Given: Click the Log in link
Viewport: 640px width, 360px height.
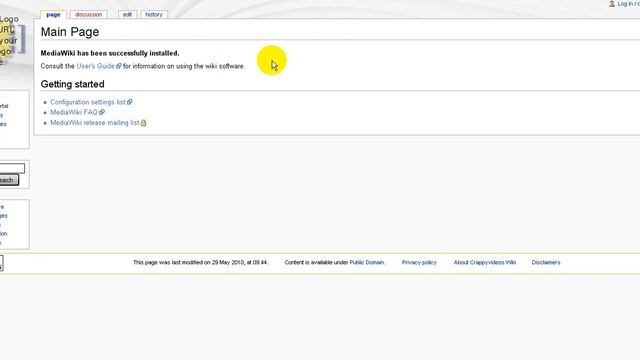Looking at the screenshot, I should 628,4.
